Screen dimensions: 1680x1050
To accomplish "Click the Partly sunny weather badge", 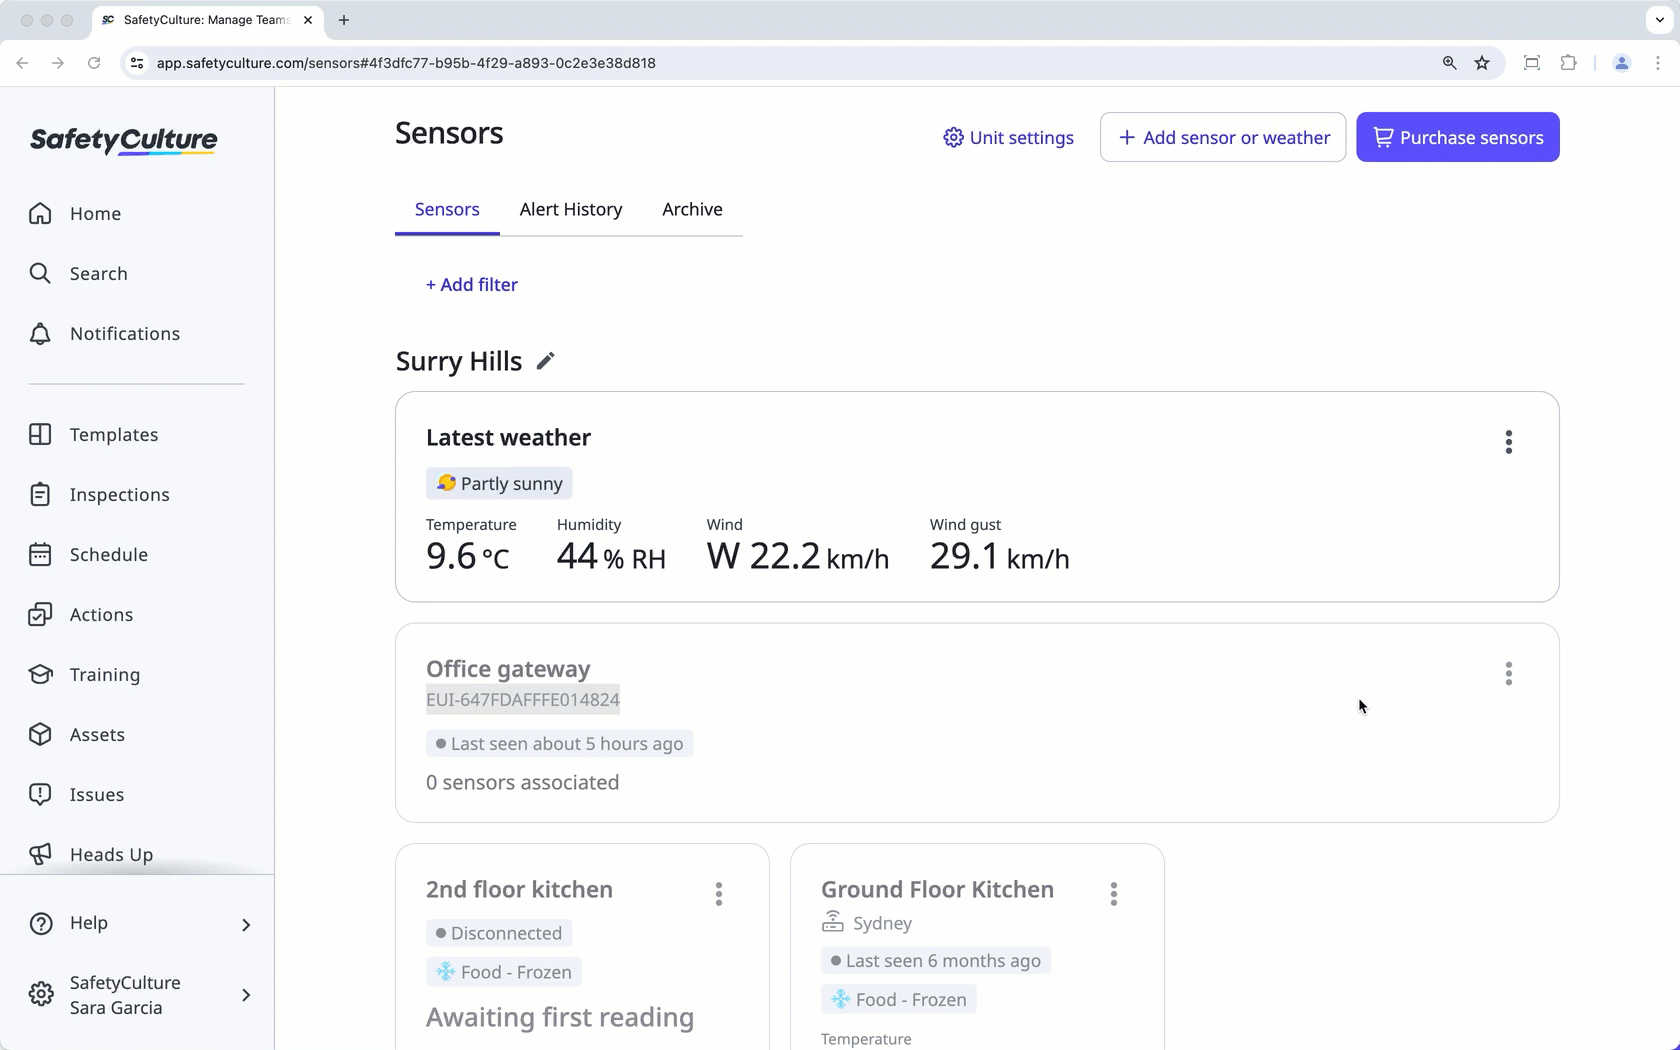I will click(499, 484).
